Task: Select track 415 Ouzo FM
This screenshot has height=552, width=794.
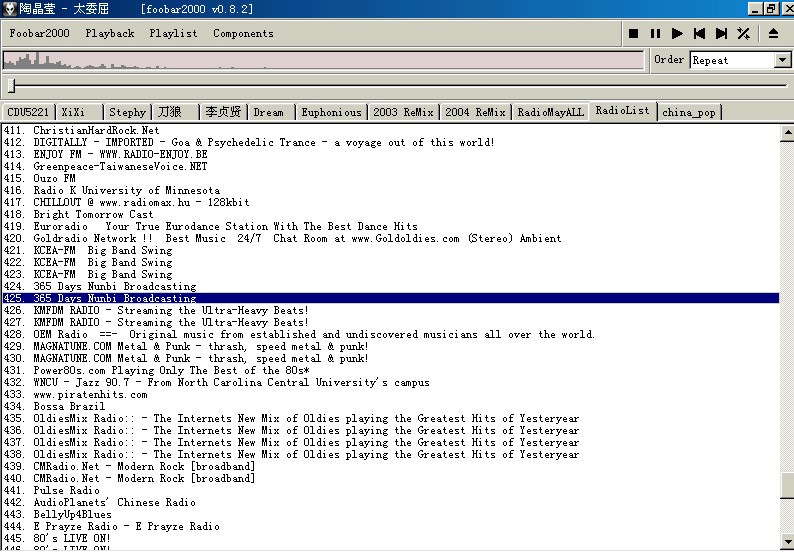Action: click(x=390, y=178)
